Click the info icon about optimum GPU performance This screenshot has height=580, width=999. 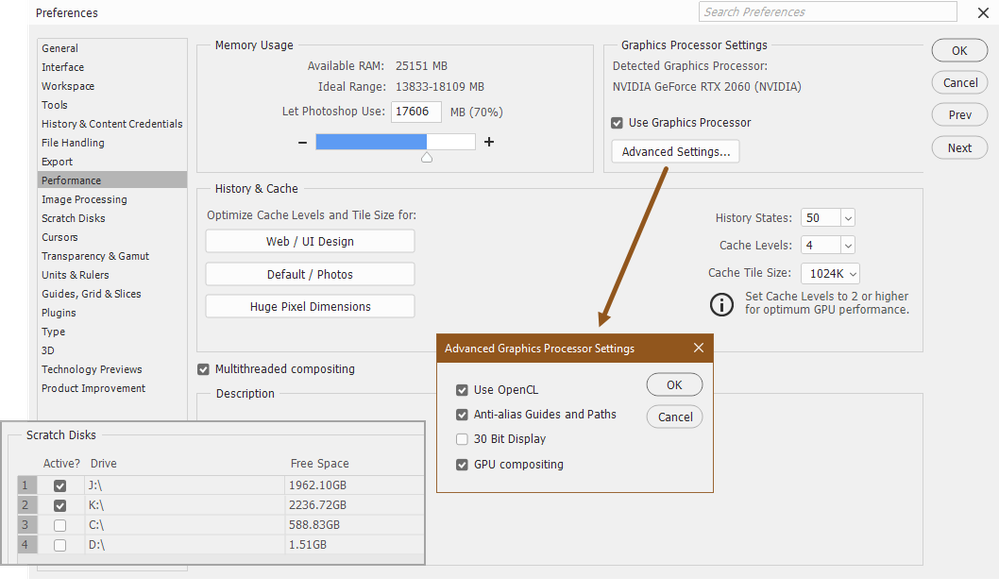722,304
